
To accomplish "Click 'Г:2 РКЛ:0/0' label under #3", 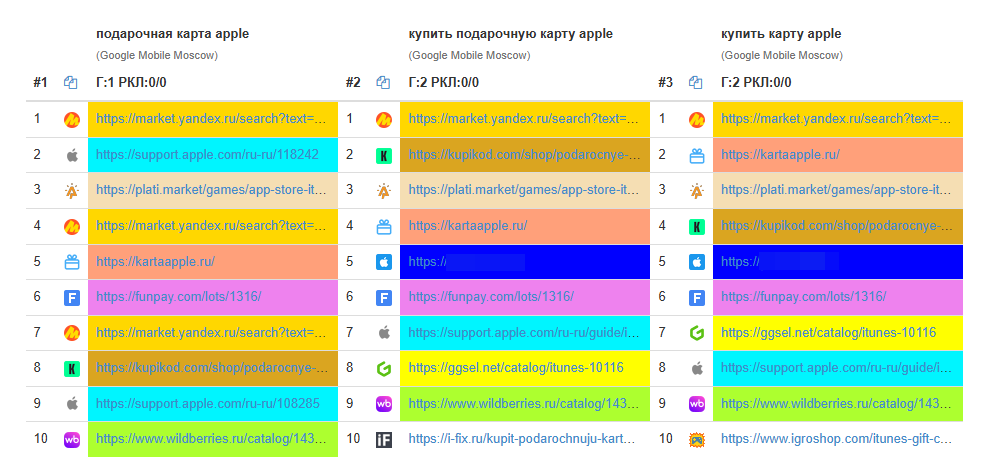I will pyautogui.click(x=756, y=83).
